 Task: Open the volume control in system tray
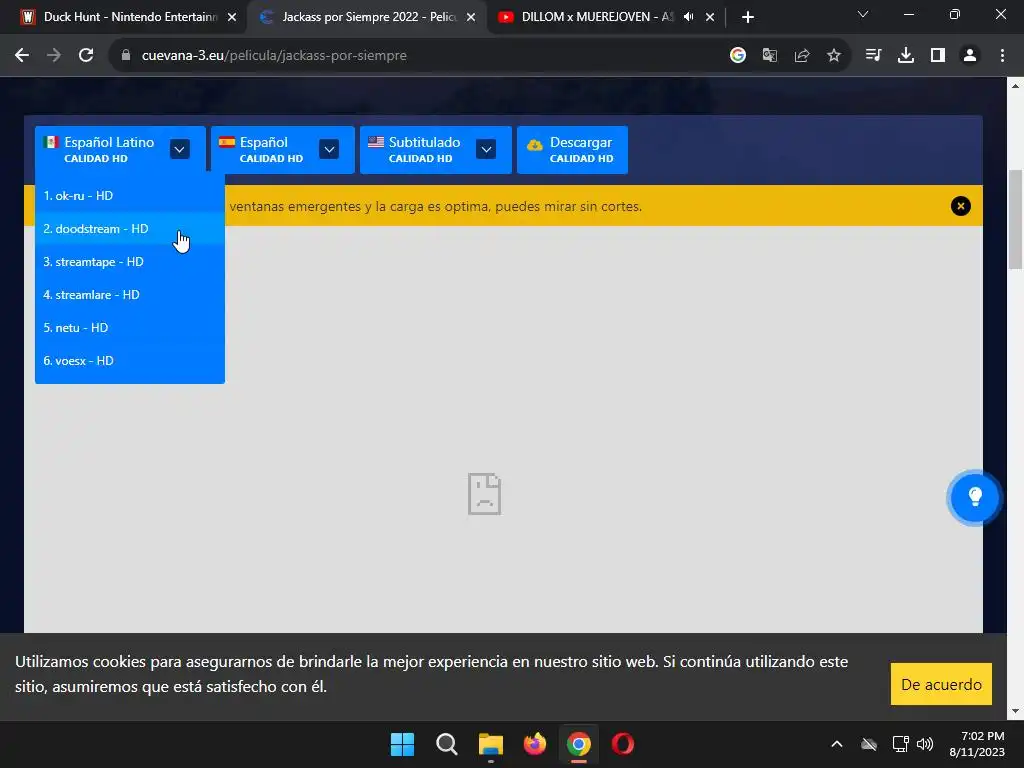coord(925,744)
